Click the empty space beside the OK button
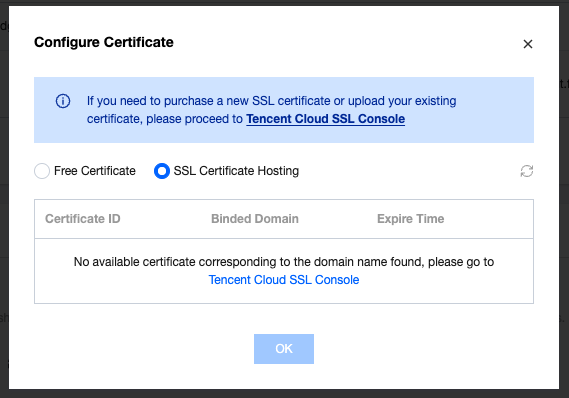Screen dimensions: 569x398 click(417, 349)
